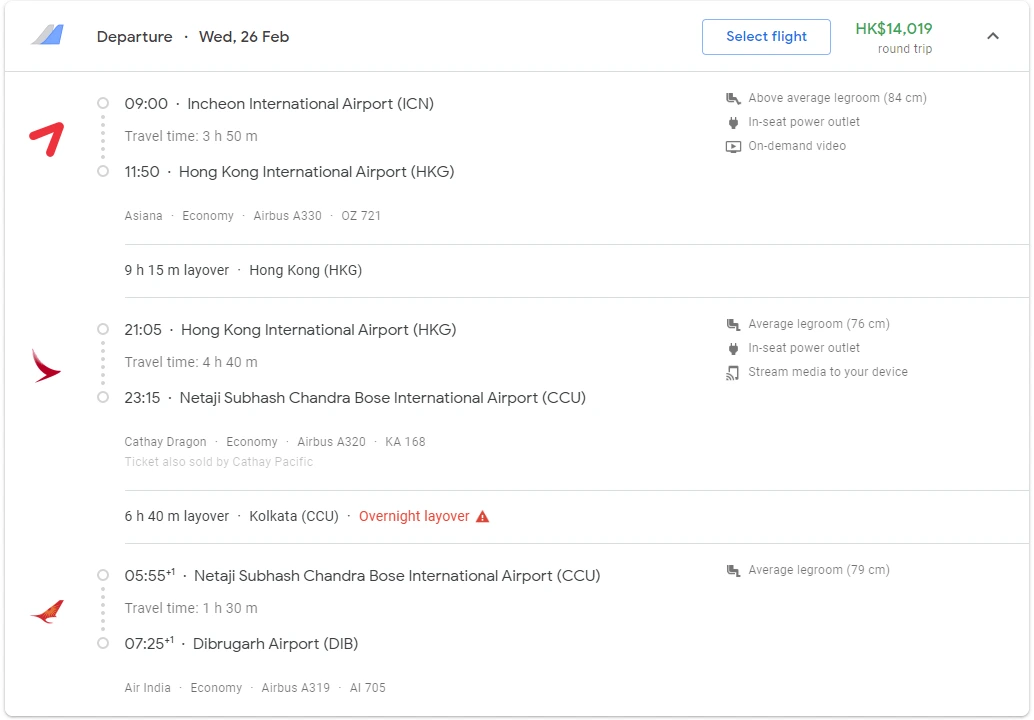Click the overnight layover warning triangle
Screen dimensions: 1034x720
coord(483,517)
